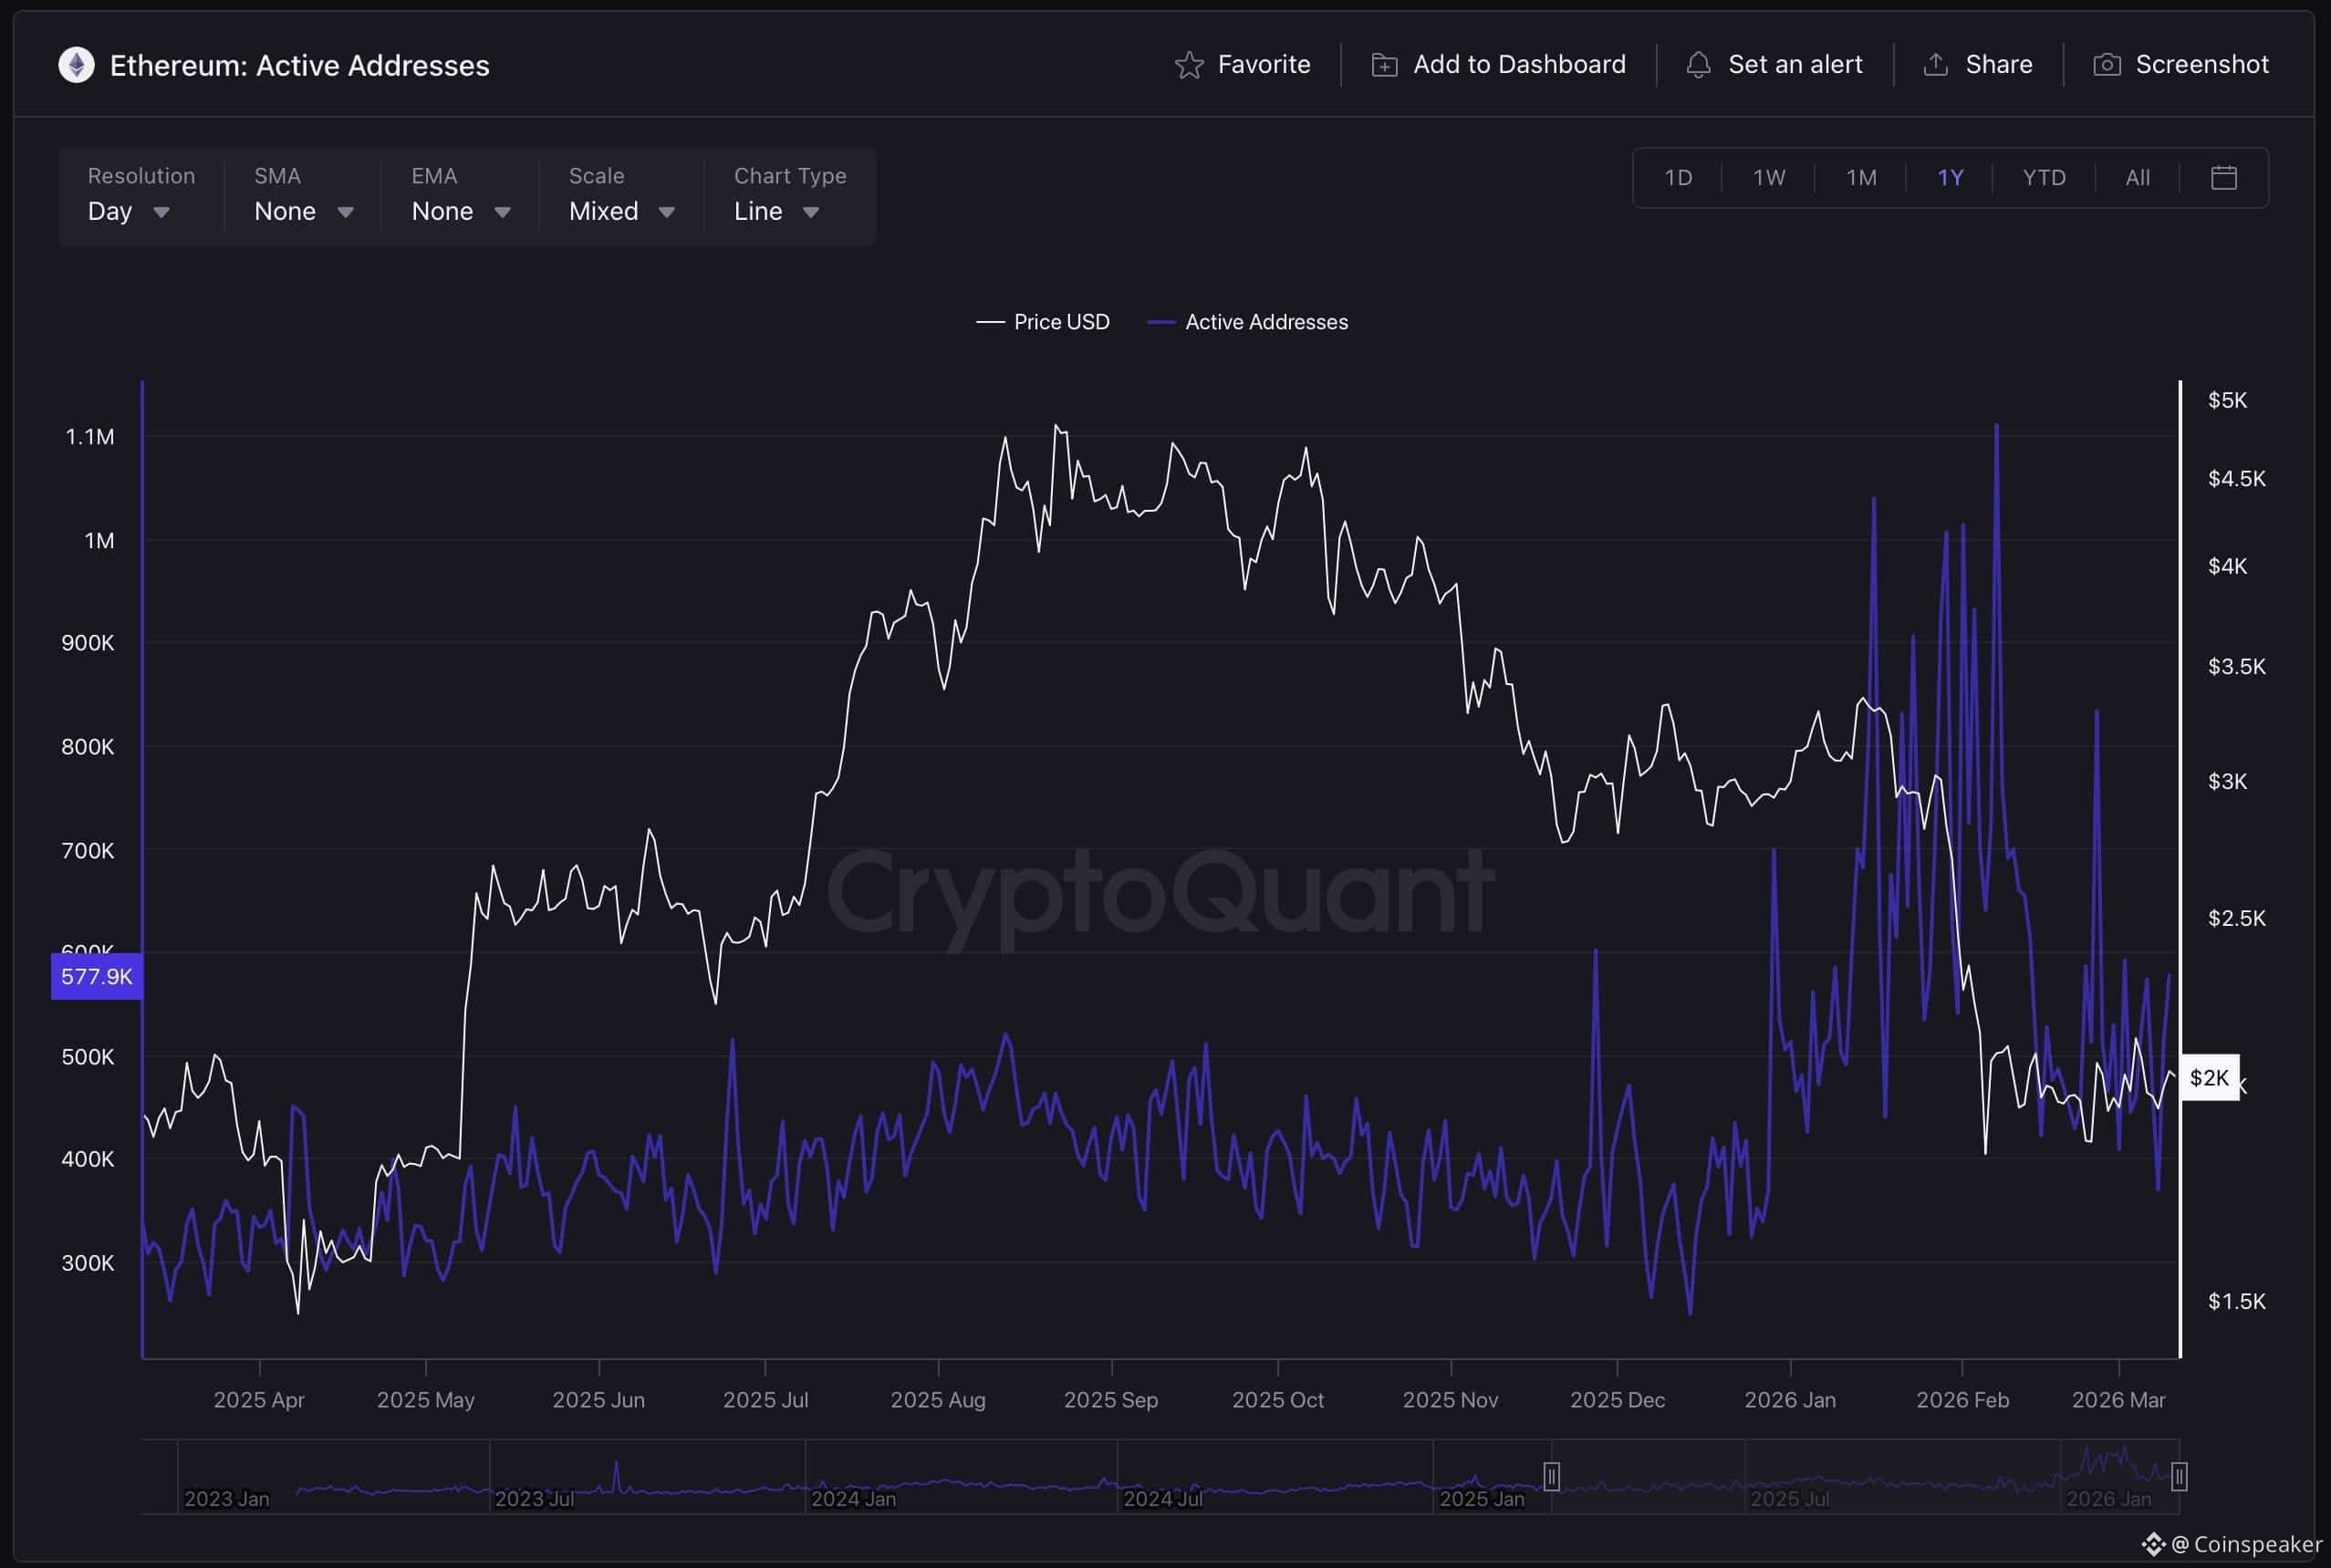The height and width of the screenshot is (1568, 2331).
Task: Click the Screenshot camera icon
Action: coord(2107,65)
